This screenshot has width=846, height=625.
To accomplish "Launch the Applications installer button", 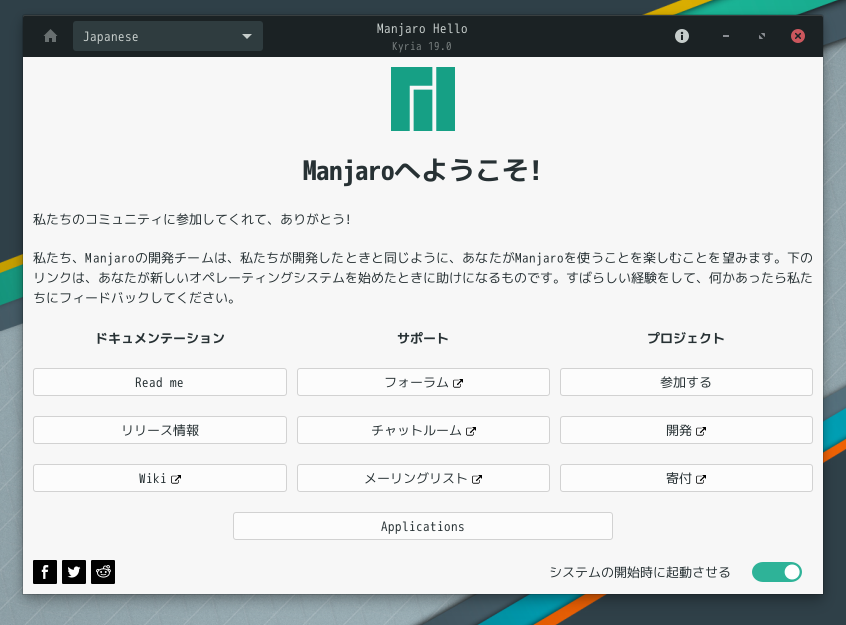I will pos(423,526).
